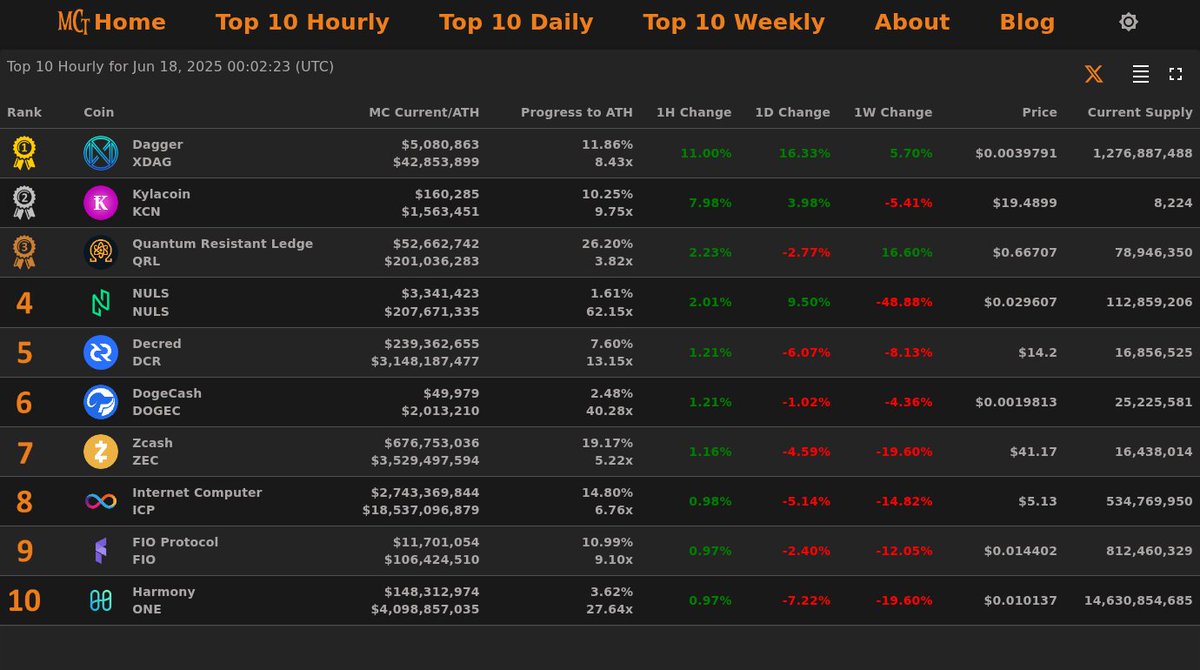Open the Decred coin name link
1200x670 pixels.
[157, 344]
